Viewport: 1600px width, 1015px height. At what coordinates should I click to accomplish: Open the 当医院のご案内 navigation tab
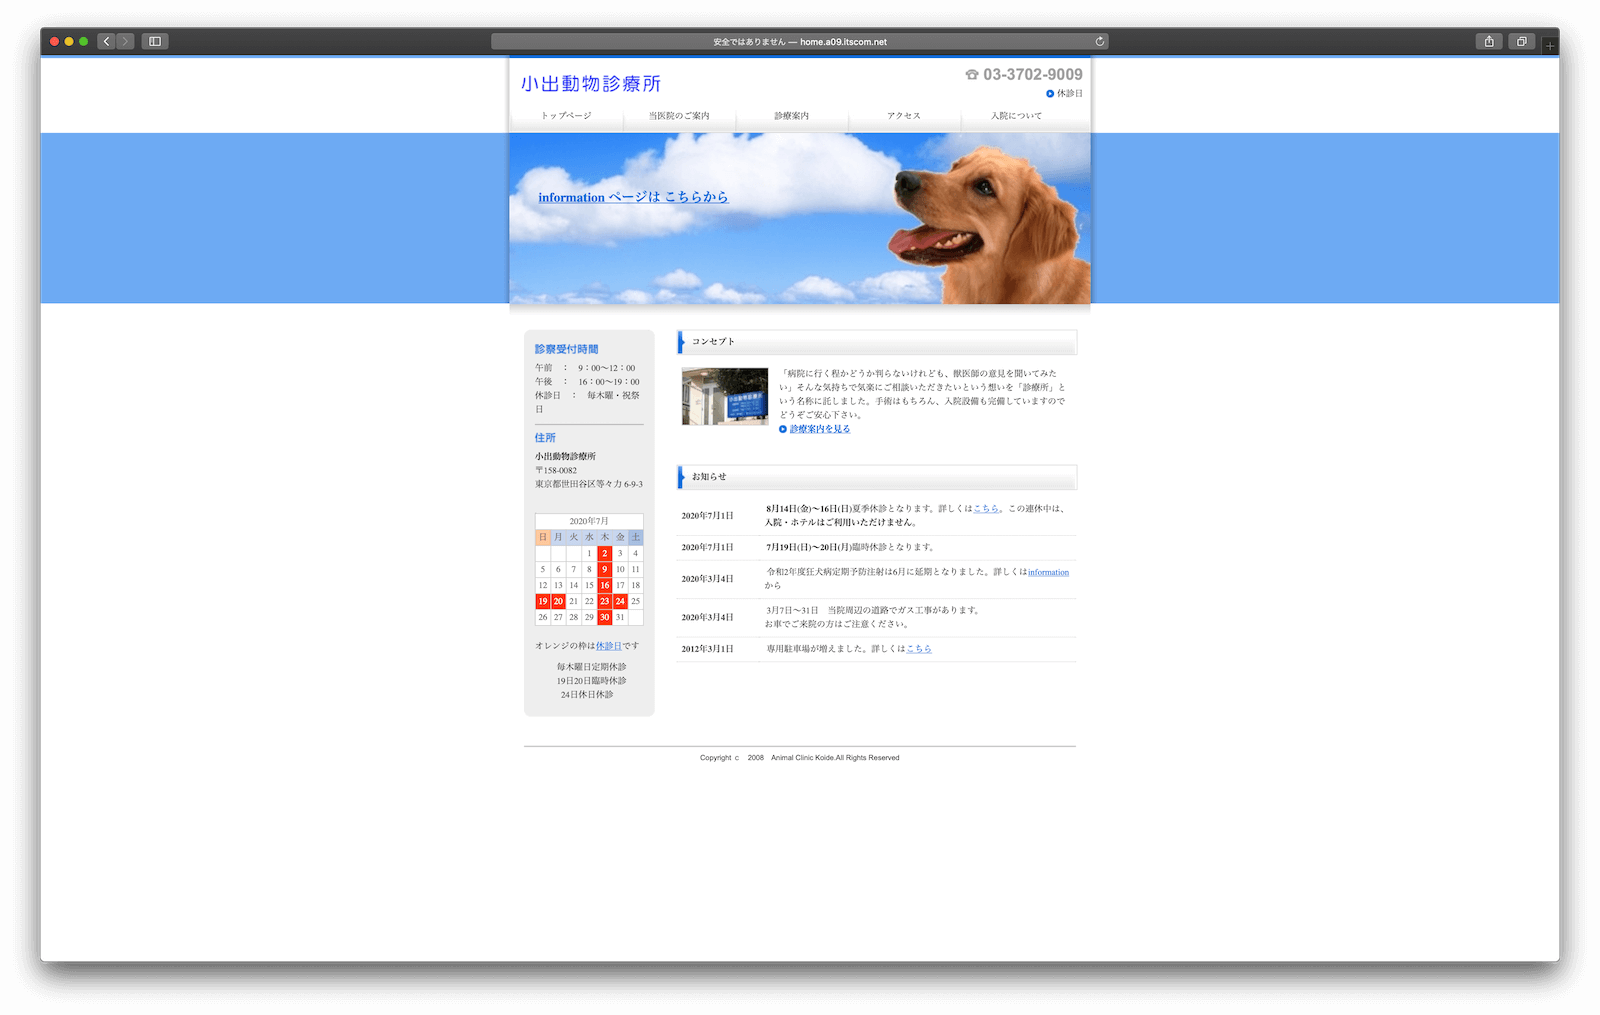[679, 116]
